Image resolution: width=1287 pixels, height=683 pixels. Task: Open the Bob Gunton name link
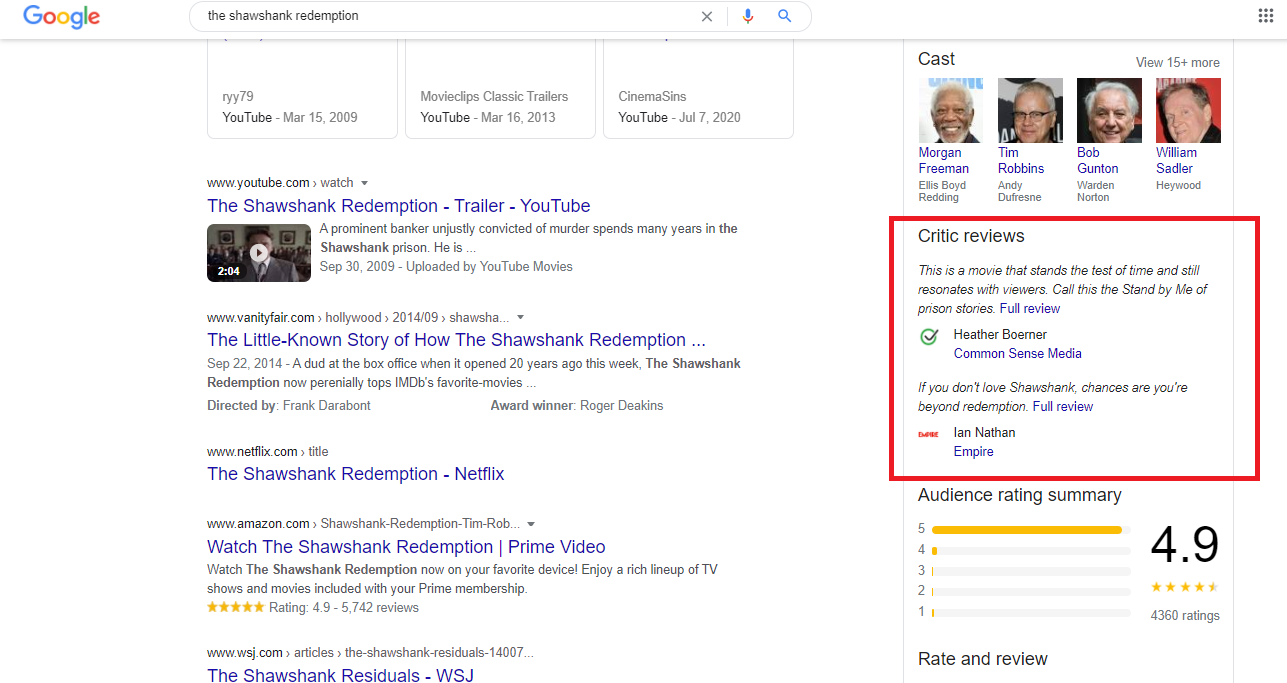point(1098,161)
